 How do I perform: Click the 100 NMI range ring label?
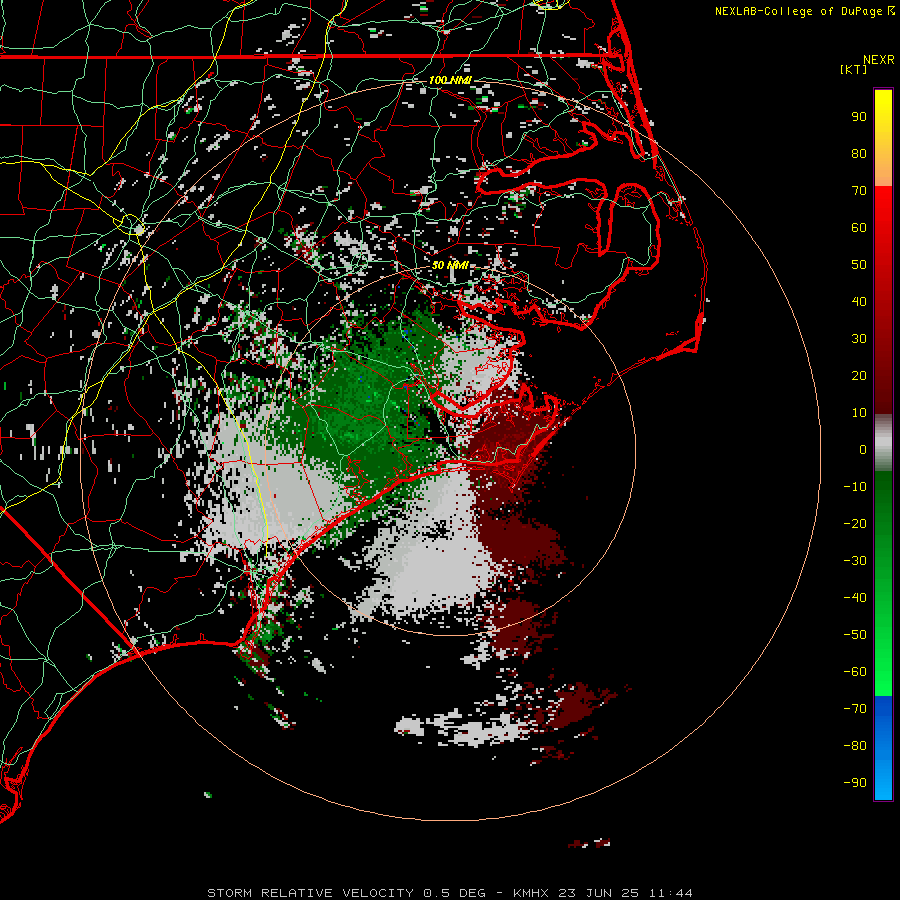pos(450,80)
